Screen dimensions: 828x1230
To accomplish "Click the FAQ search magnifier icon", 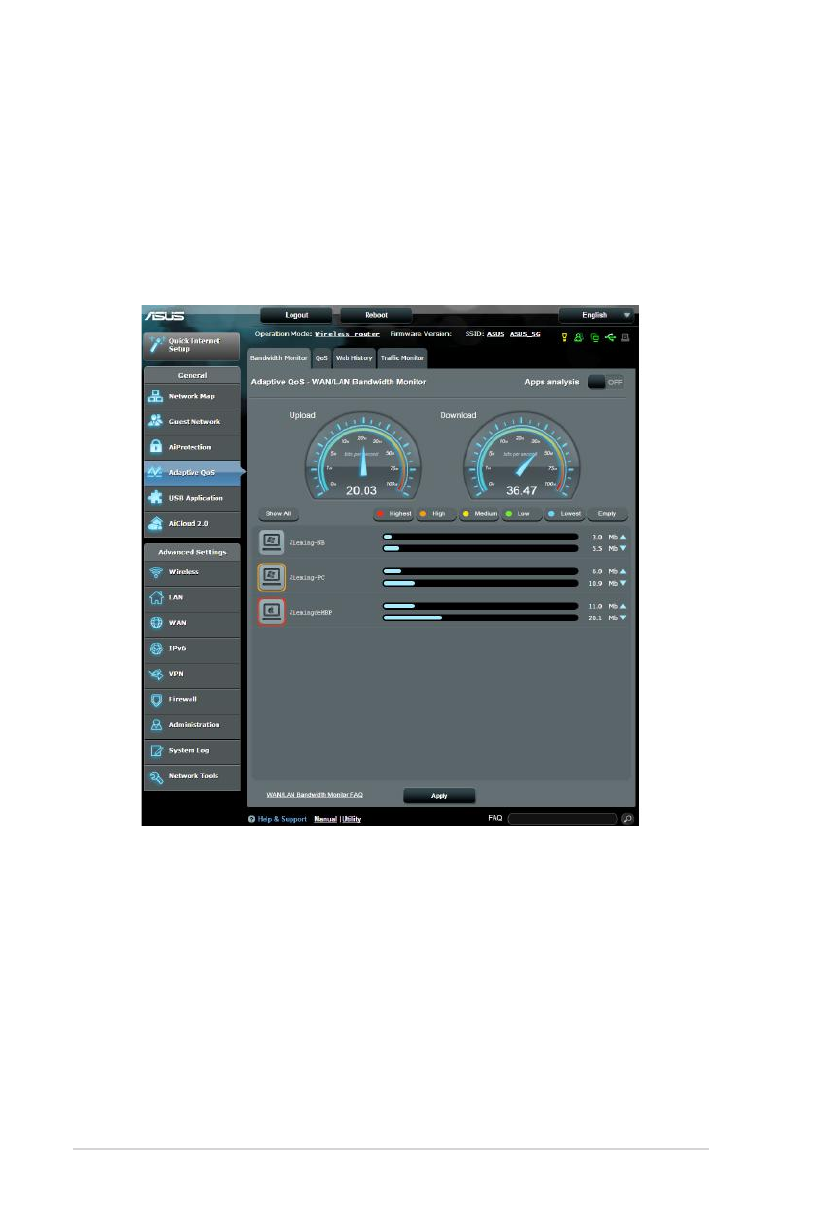I will pyautogui.click(x=627, y=818).
